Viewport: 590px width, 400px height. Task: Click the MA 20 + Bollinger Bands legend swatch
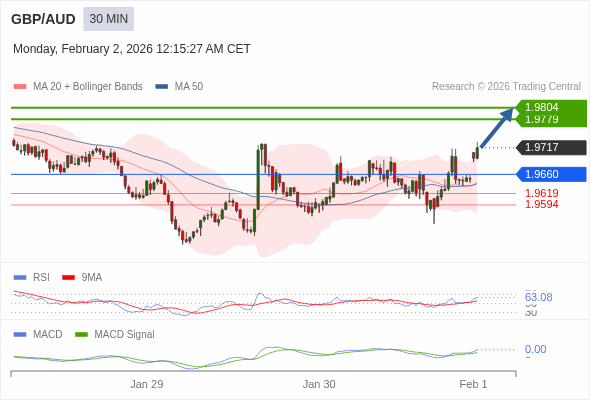point(20,87)
